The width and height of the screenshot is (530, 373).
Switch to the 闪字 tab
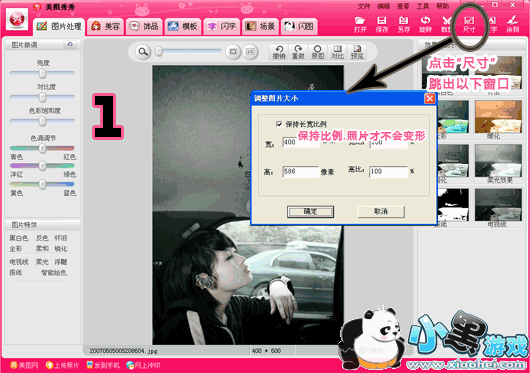[222, 27]
